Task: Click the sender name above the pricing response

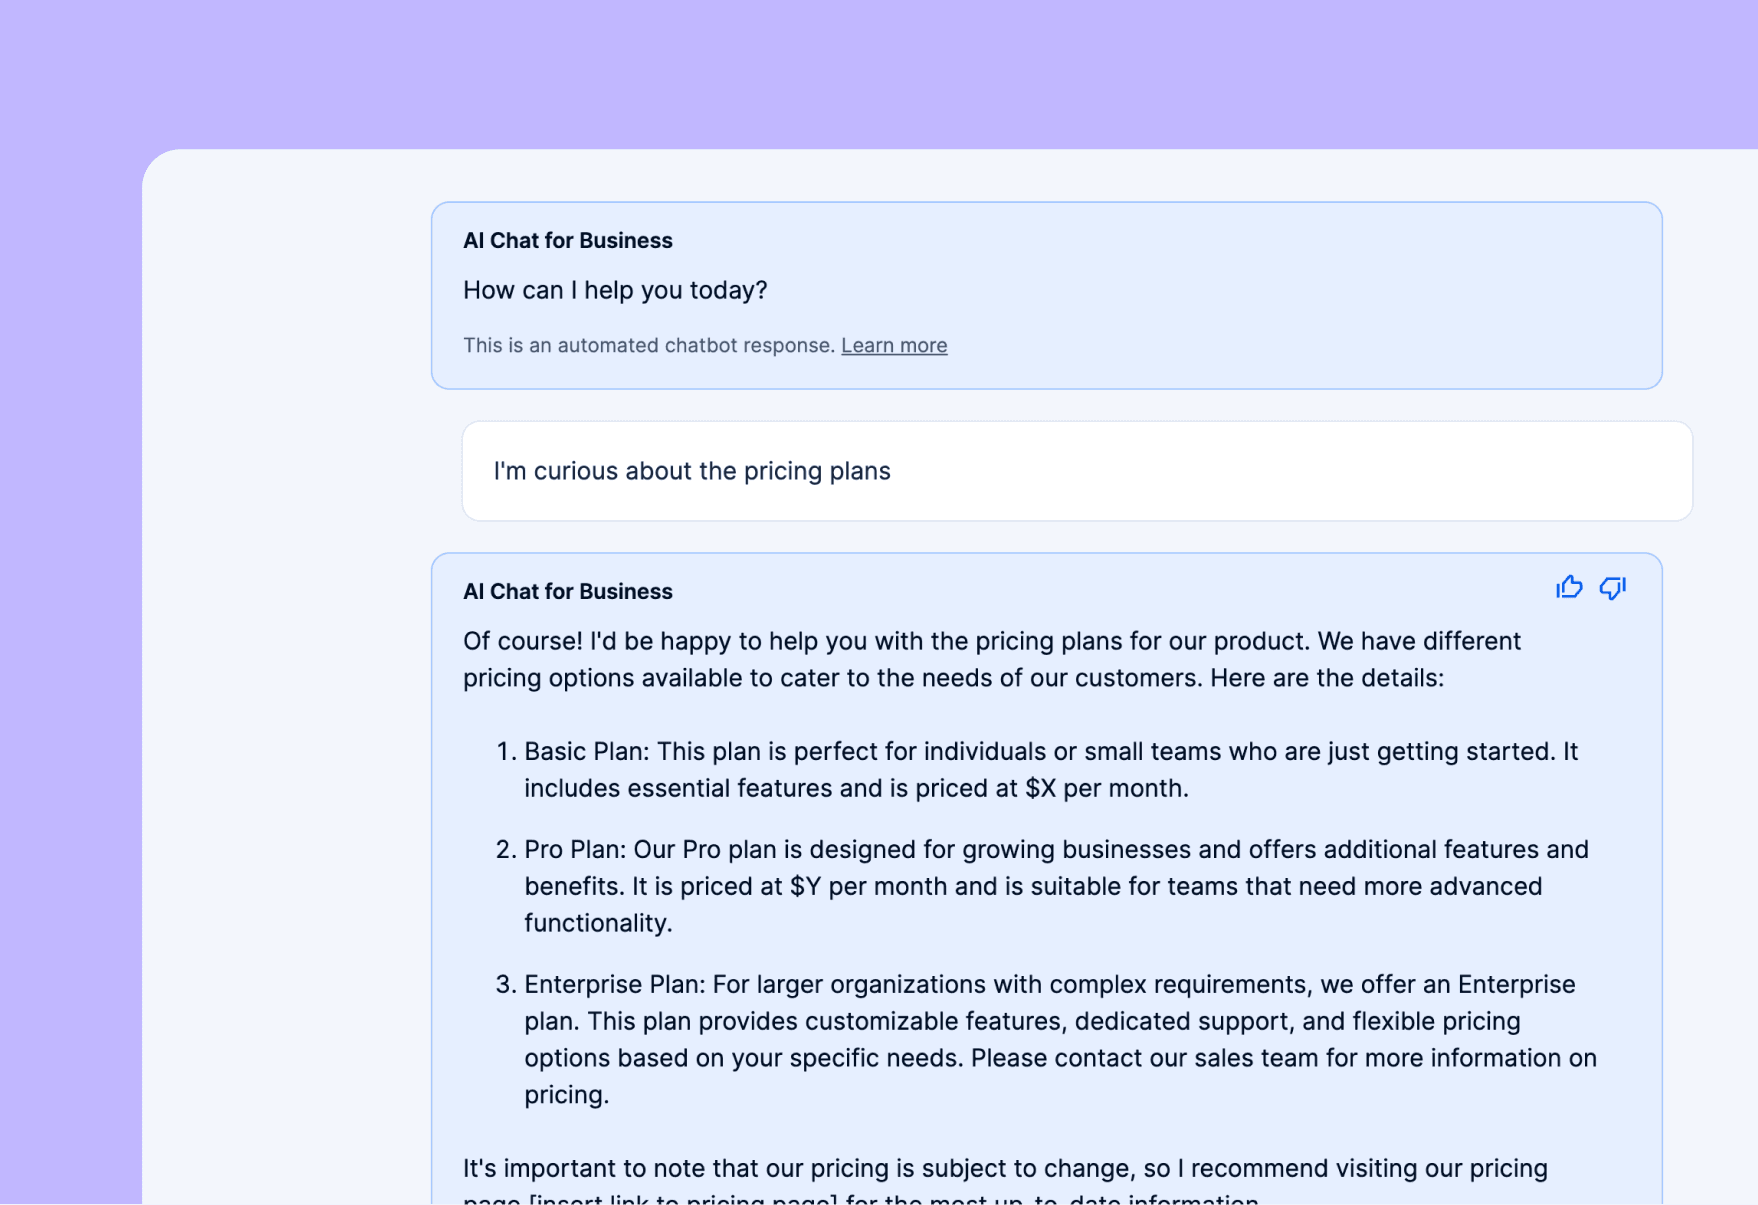Action: pos(568,592)
